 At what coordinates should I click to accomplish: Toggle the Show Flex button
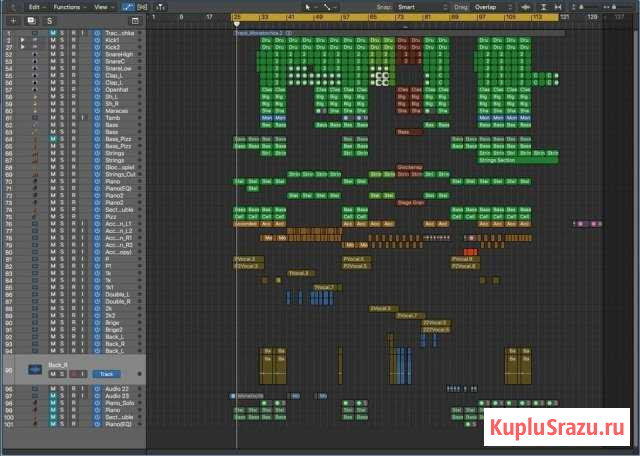point(142,7)
